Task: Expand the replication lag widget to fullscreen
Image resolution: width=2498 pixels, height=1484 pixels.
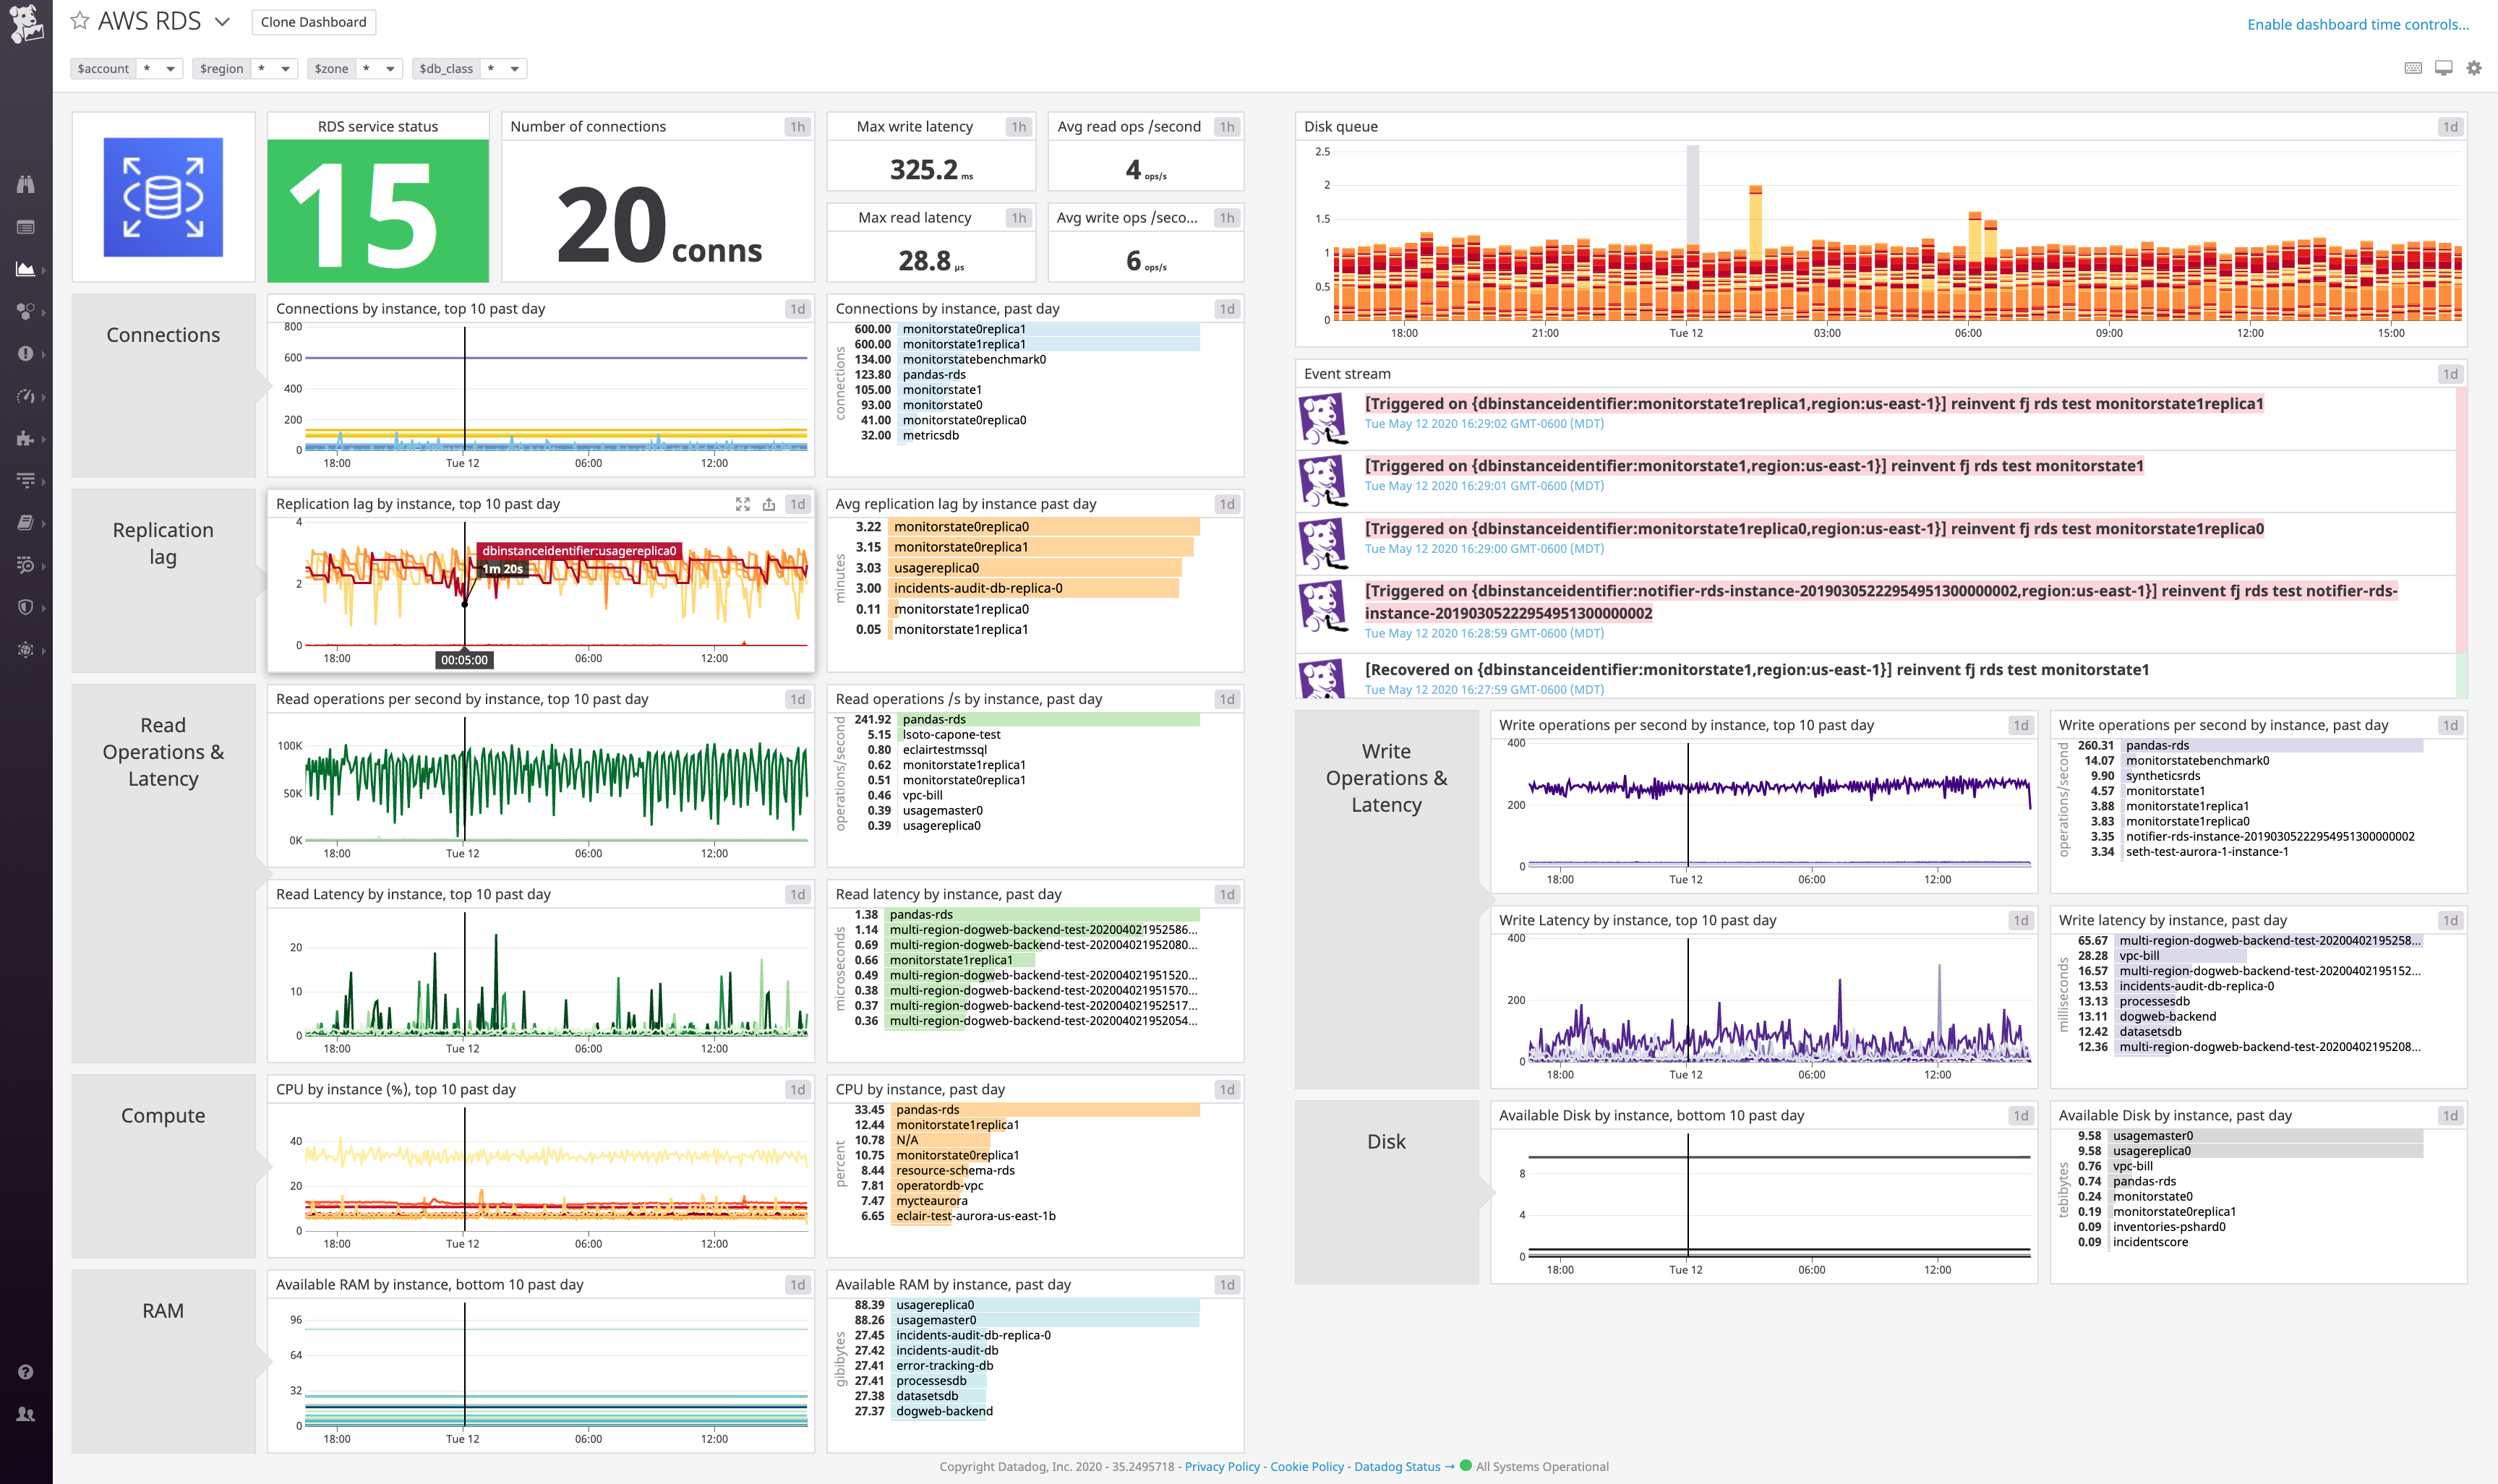Action: 742,504
